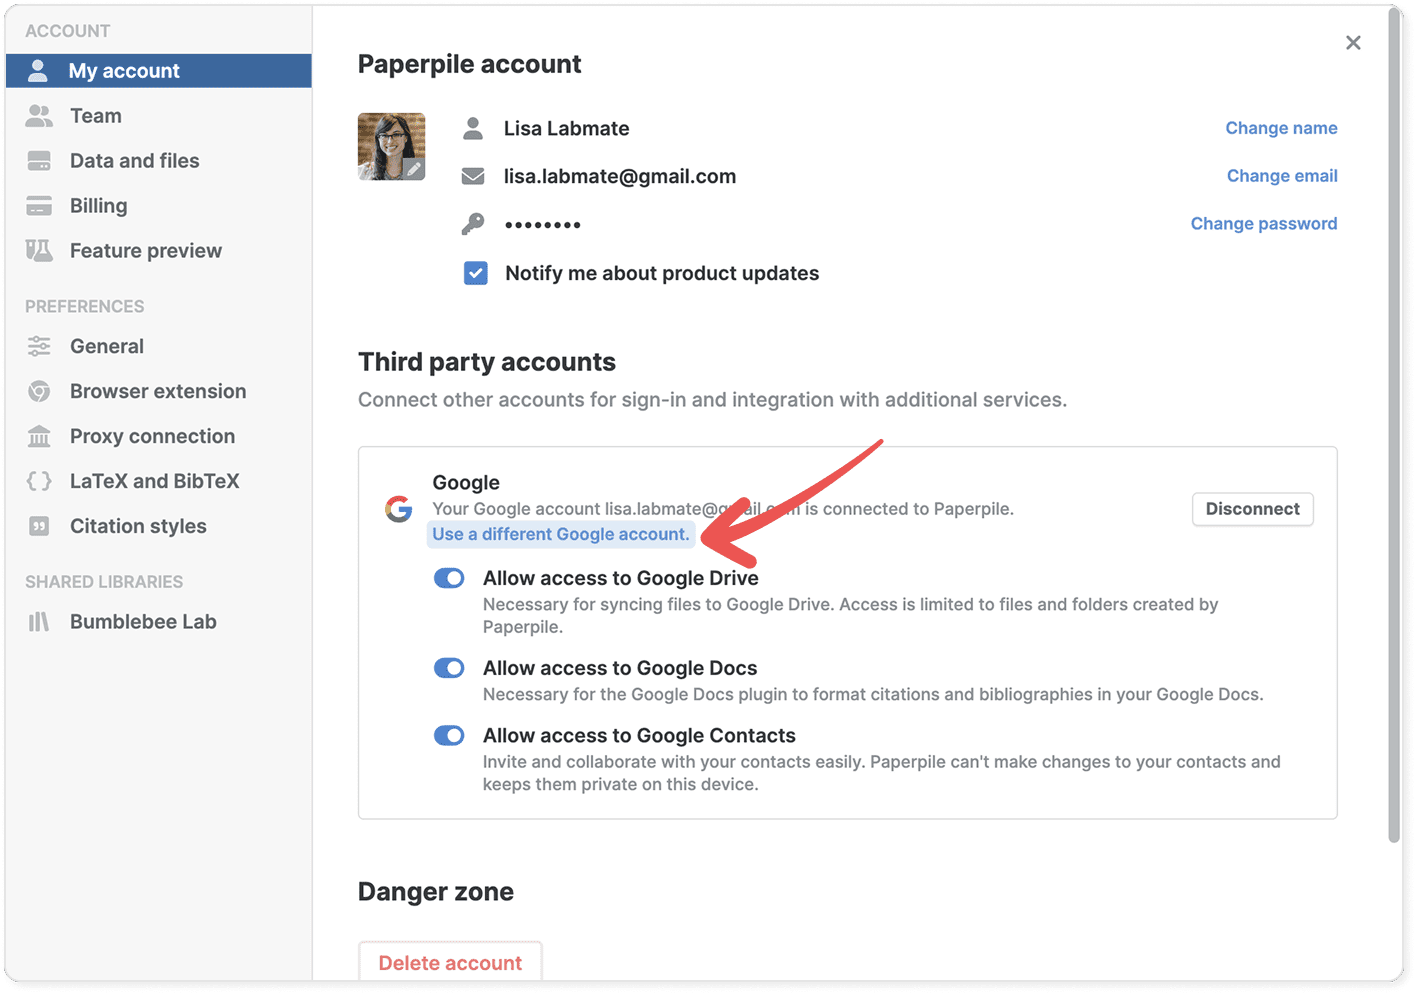Click the Proxy connection institution icon
This screenshot has height=994, width=1416.
pyautogui.click(x=39, y=436)
